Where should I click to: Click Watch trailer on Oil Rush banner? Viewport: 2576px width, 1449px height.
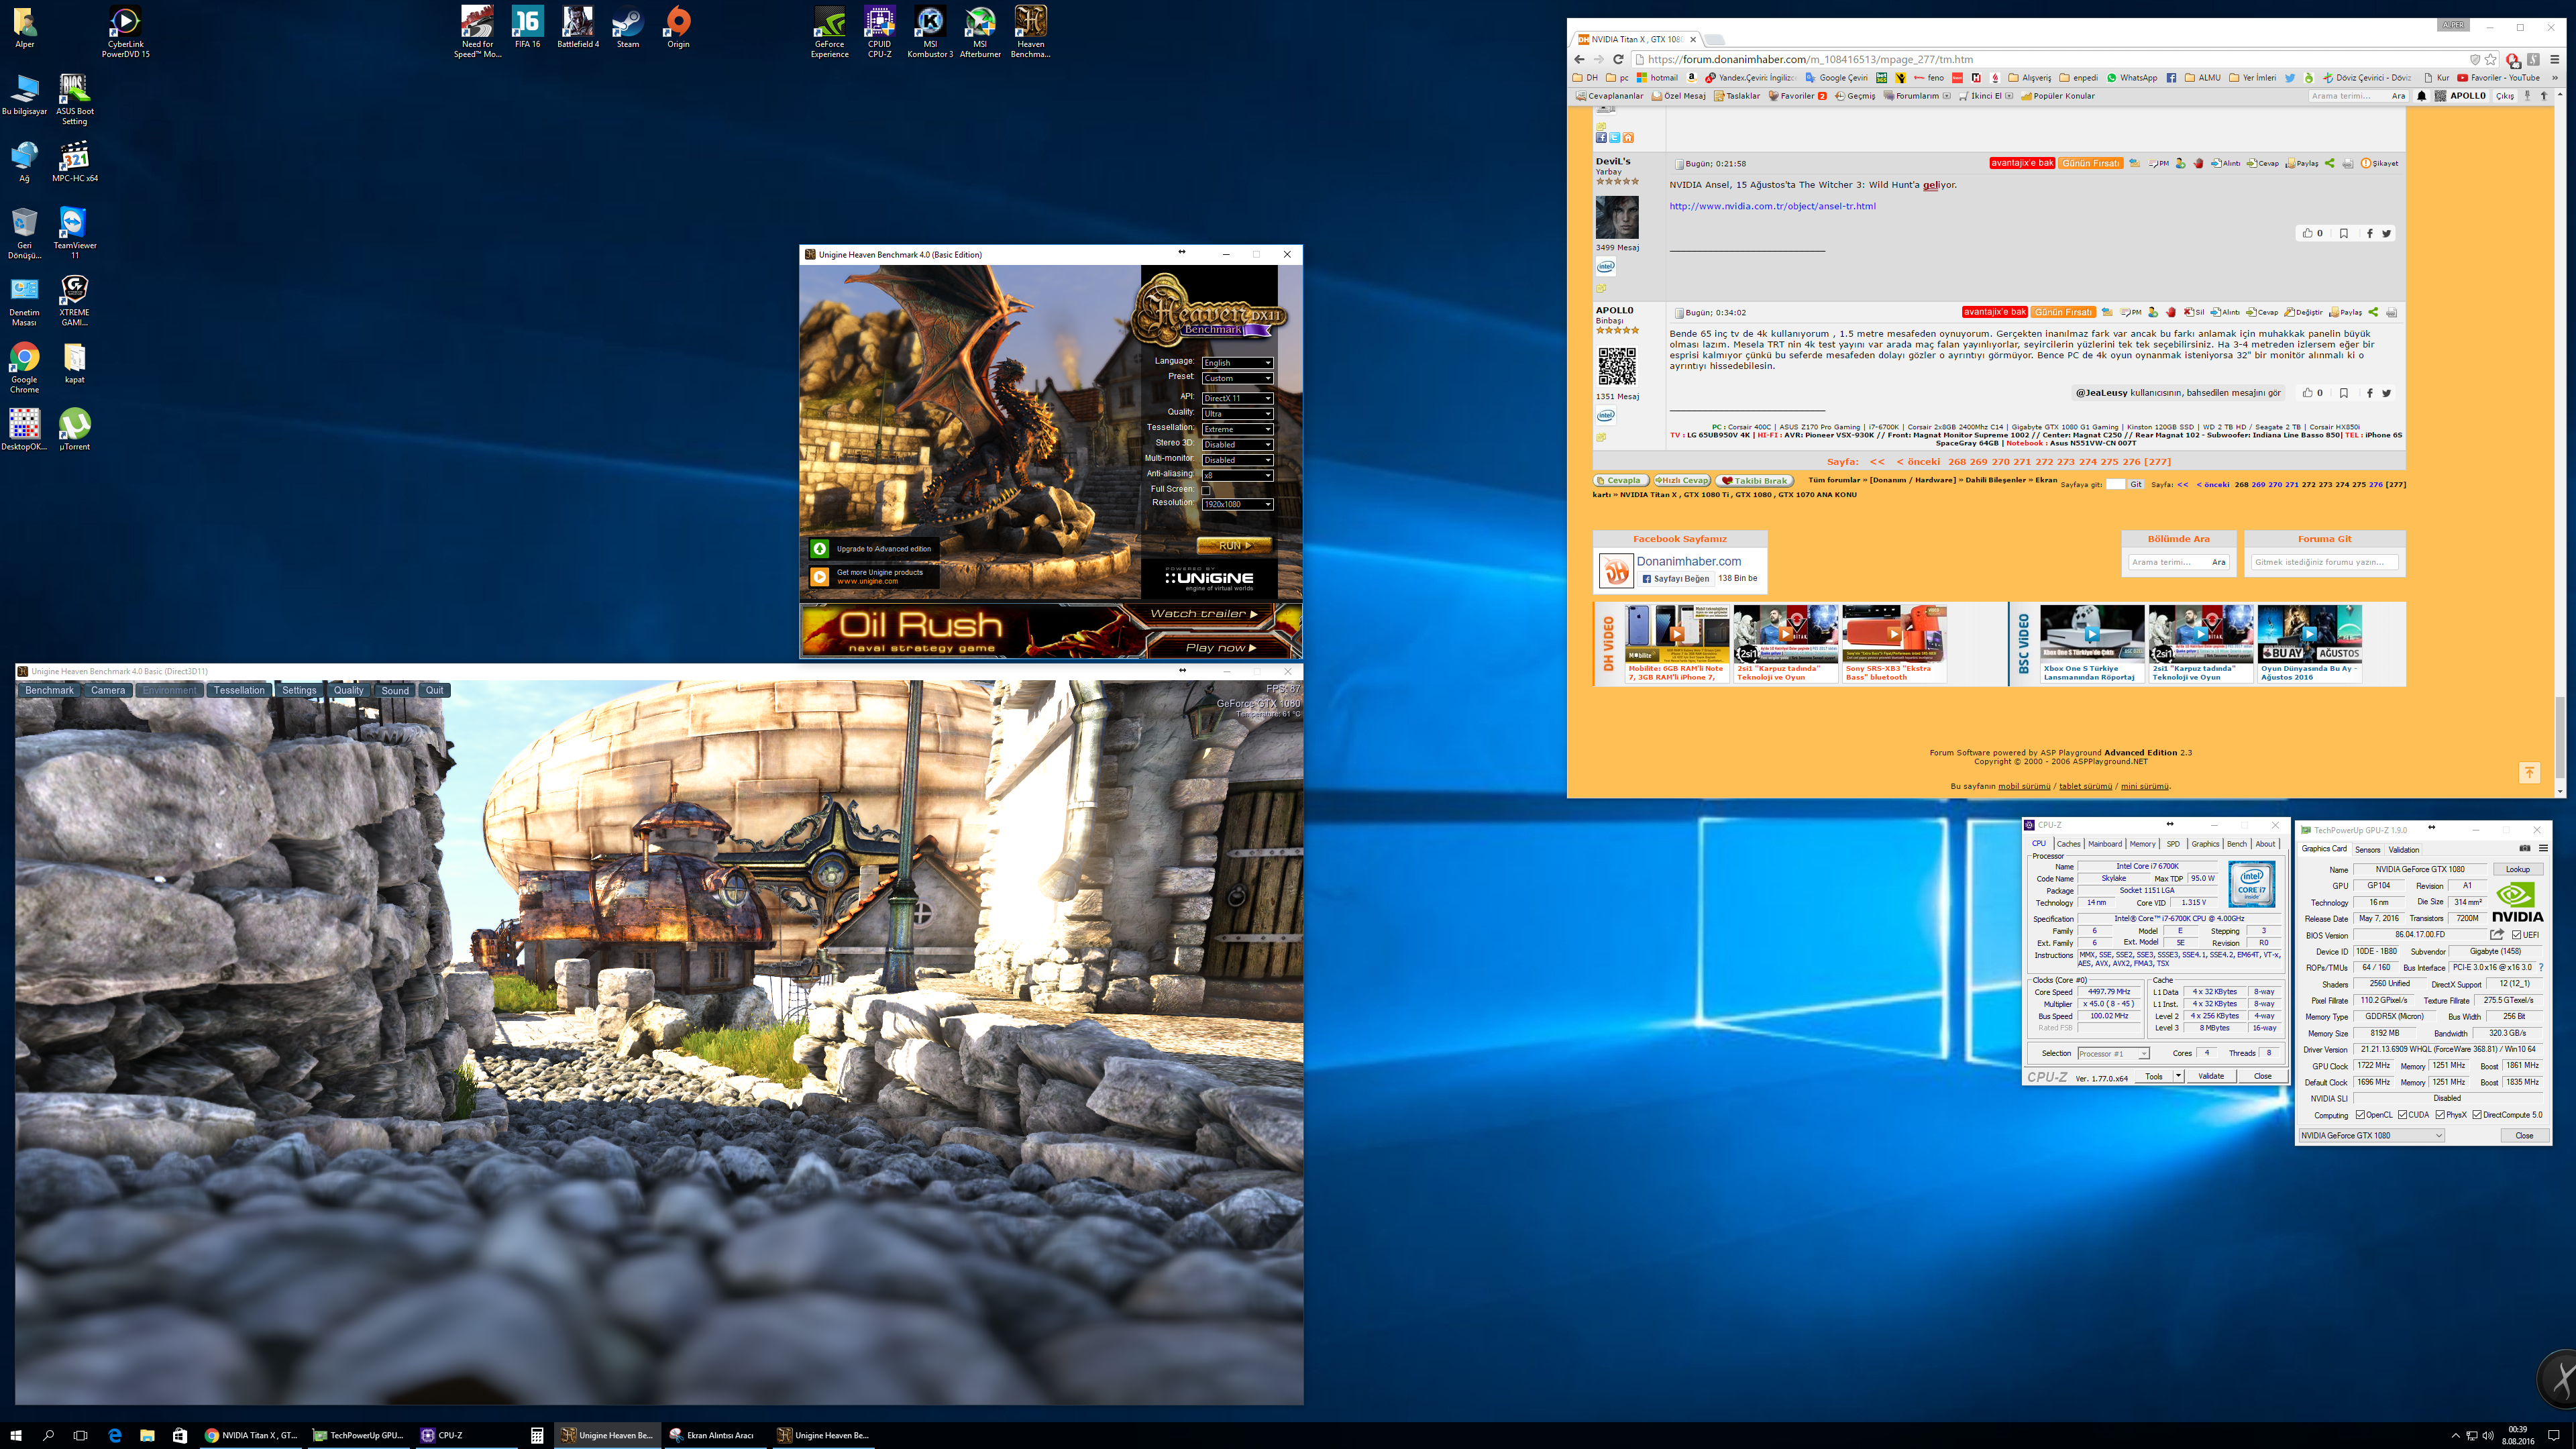(x=1203, y=614)
